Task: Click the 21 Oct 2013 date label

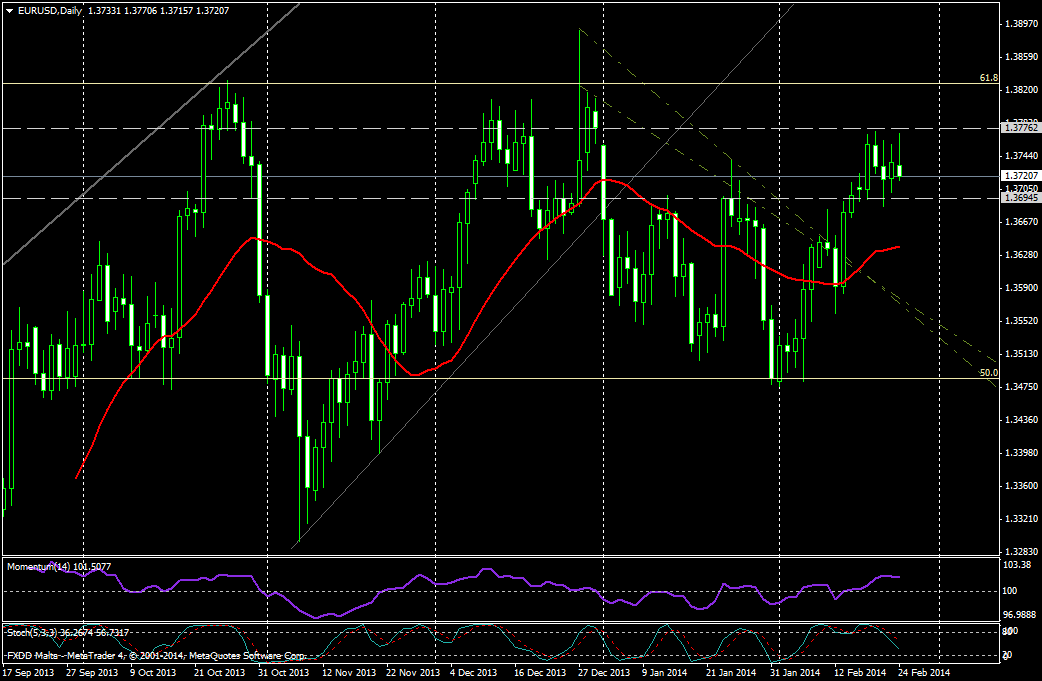Action: pos(220,673)
